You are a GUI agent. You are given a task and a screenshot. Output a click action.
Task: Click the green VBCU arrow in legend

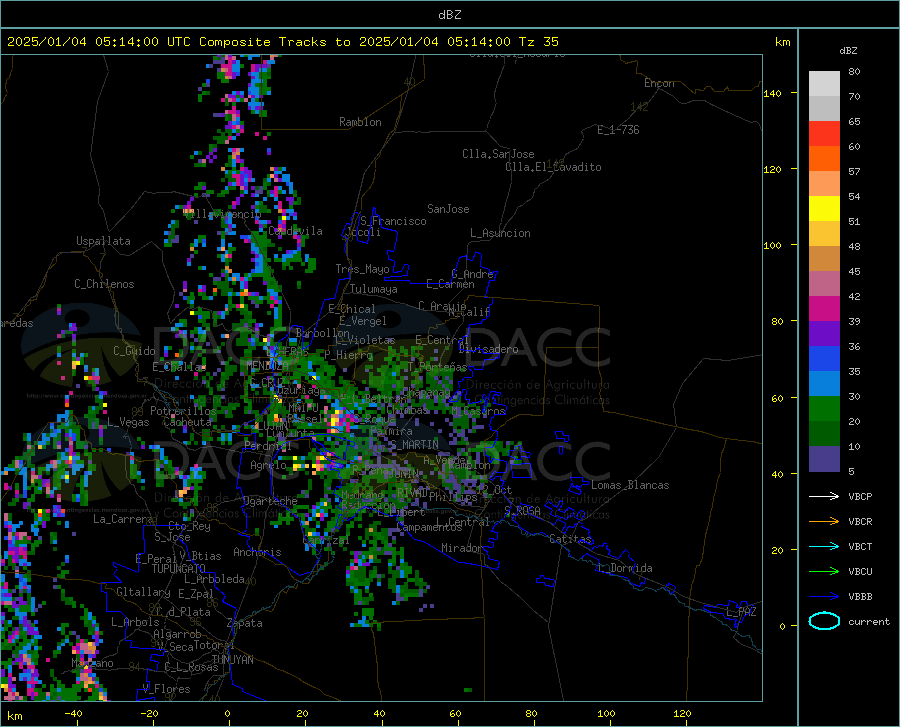[824, 572]
